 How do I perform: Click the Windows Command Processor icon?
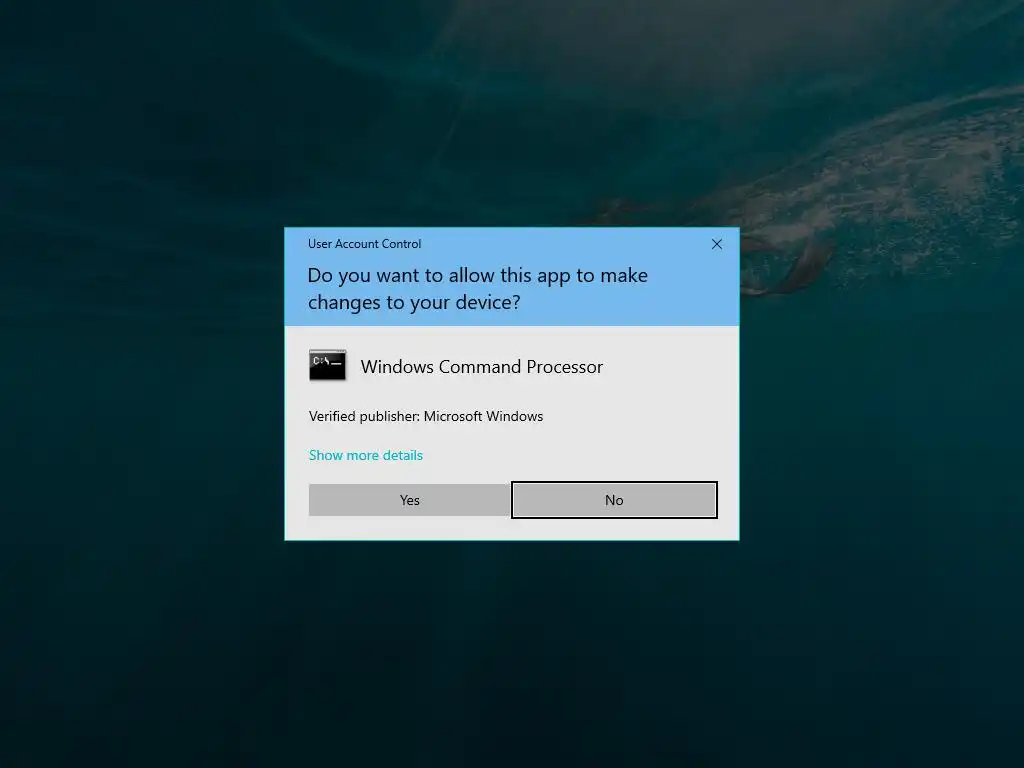327,366
